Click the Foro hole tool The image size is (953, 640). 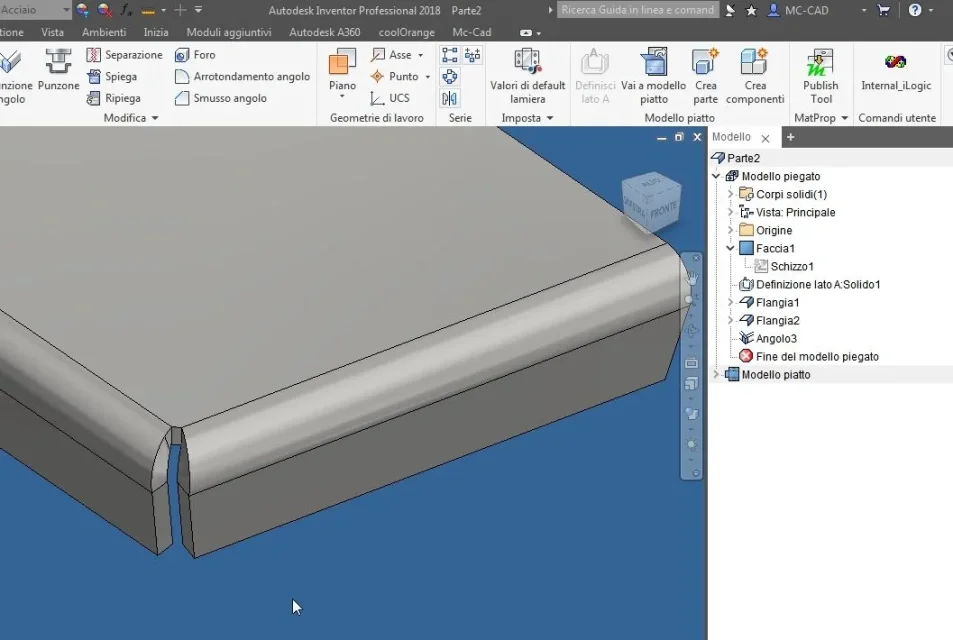point(195,55)
